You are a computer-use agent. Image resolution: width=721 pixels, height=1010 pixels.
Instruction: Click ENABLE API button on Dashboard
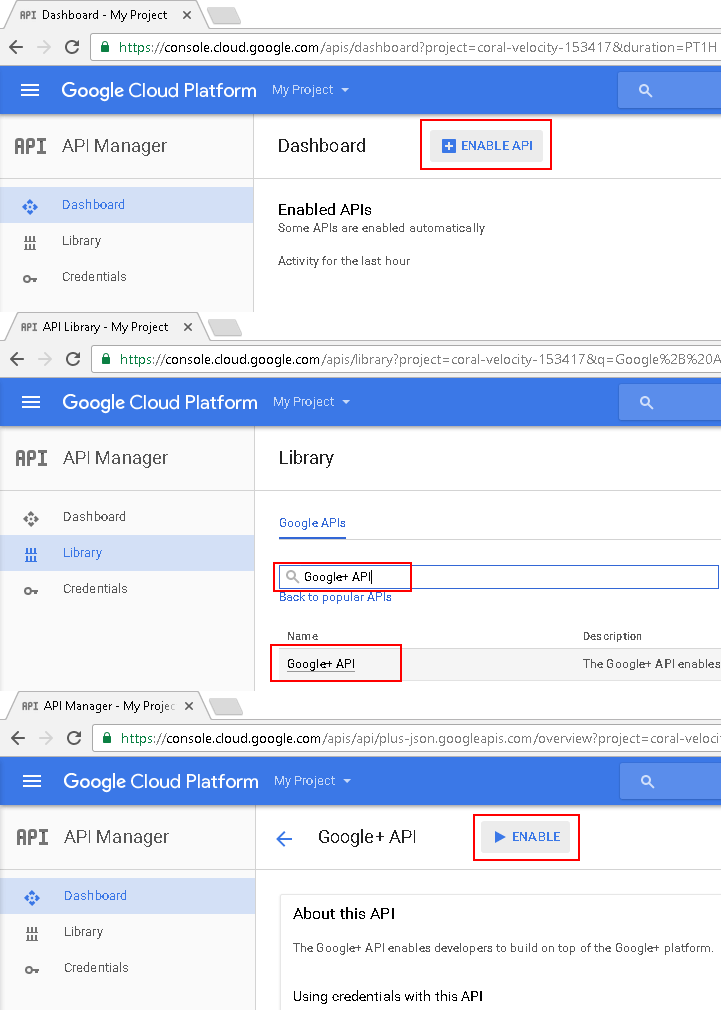pyautogui.click(x=486, y=146)
